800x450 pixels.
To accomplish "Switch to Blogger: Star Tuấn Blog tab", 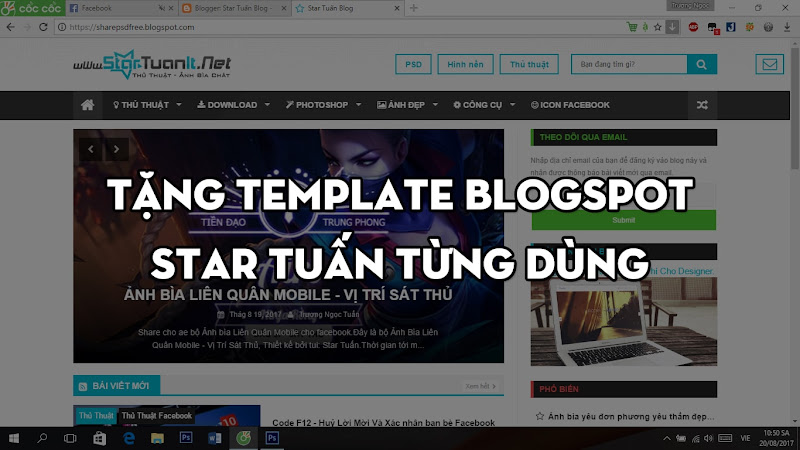I will pyautogui.click(x=234, y=8).
